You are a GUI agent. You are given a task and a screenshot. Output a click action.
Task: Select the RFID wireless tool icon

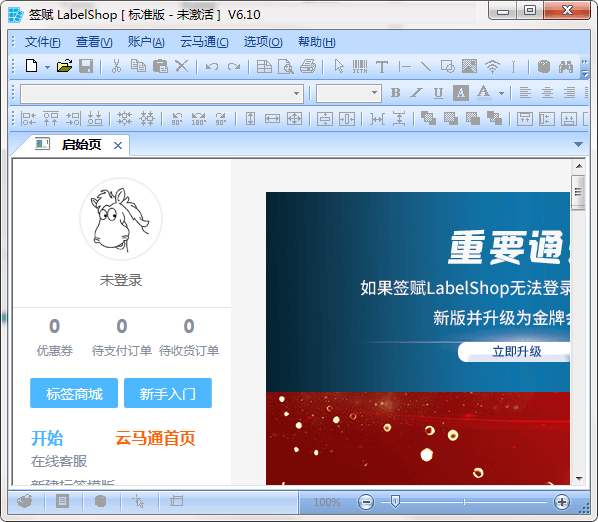[492, 67]
